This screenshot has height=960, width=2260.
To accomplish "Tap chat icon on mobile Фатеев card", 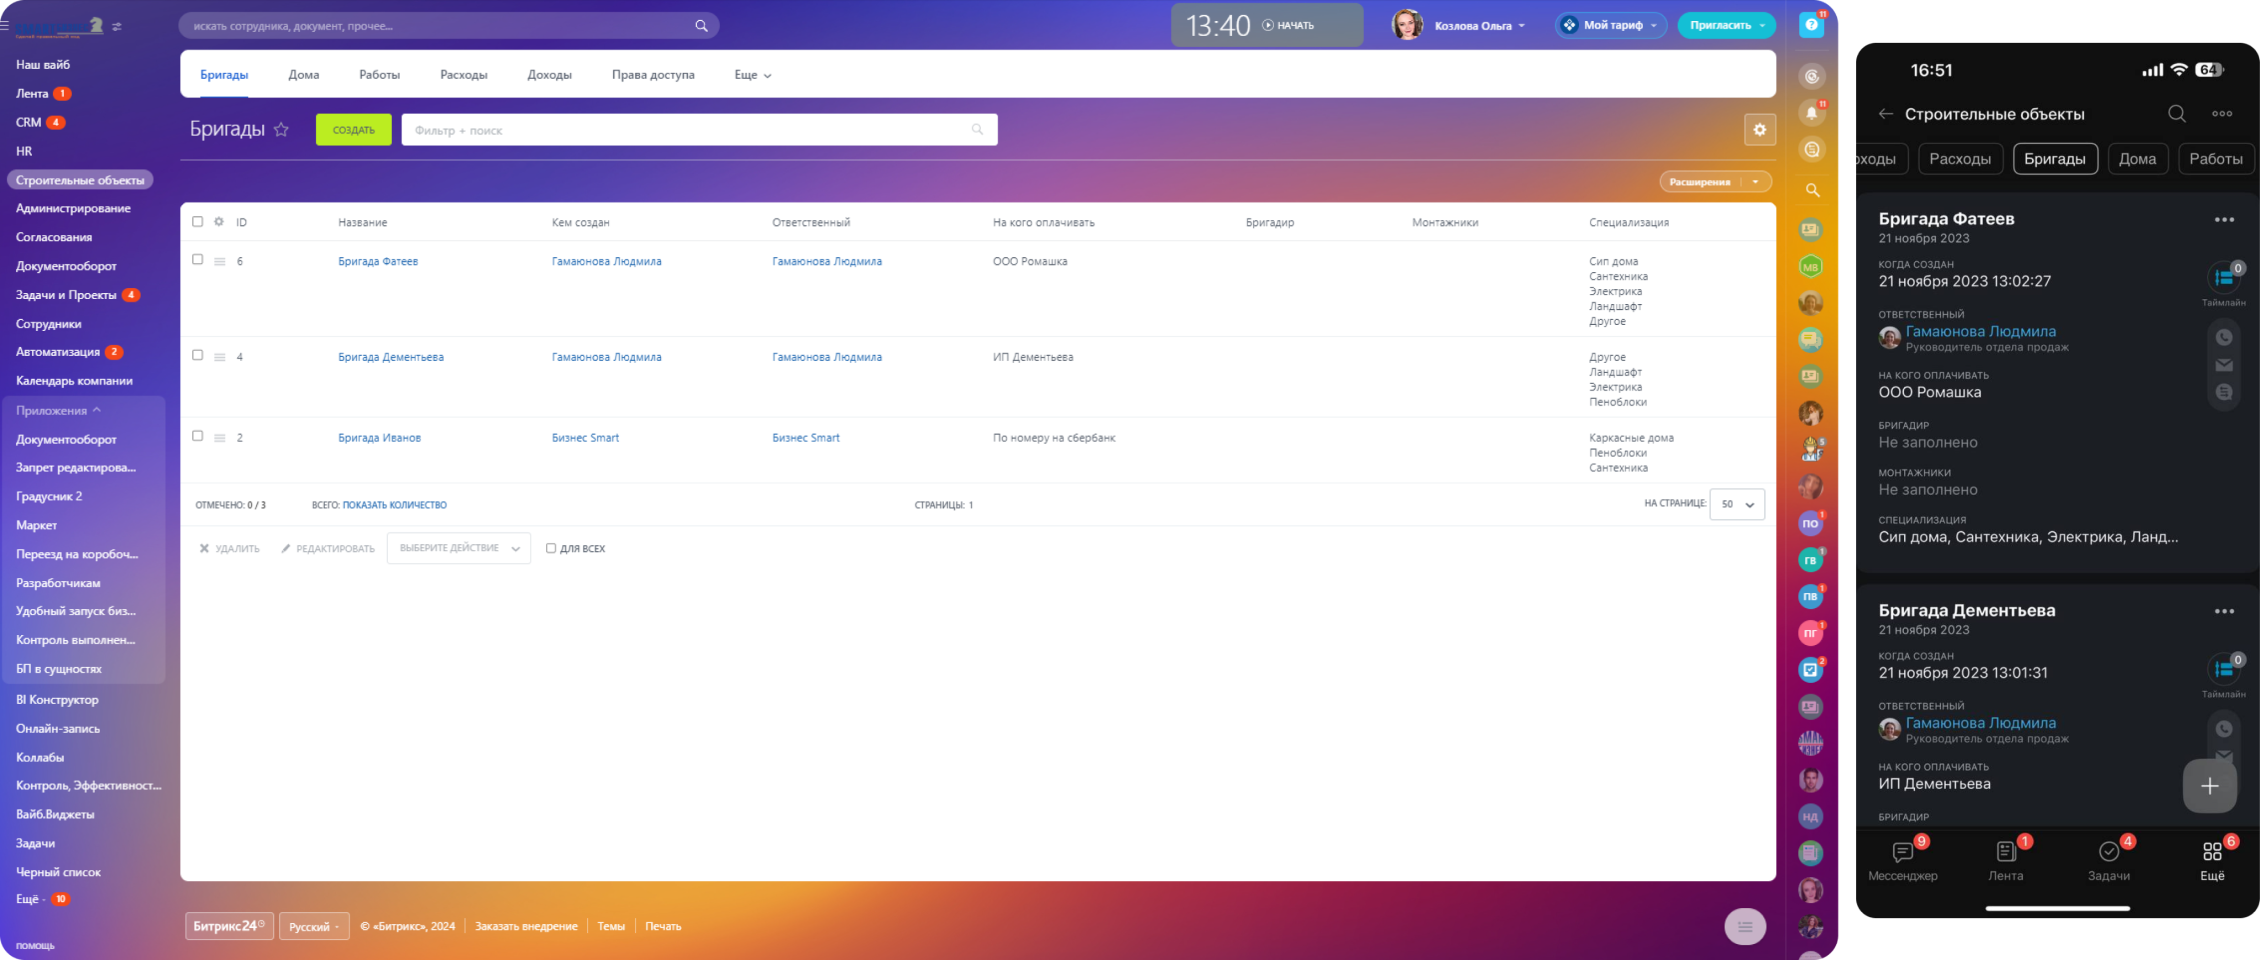I will (x=2224, y=392).
